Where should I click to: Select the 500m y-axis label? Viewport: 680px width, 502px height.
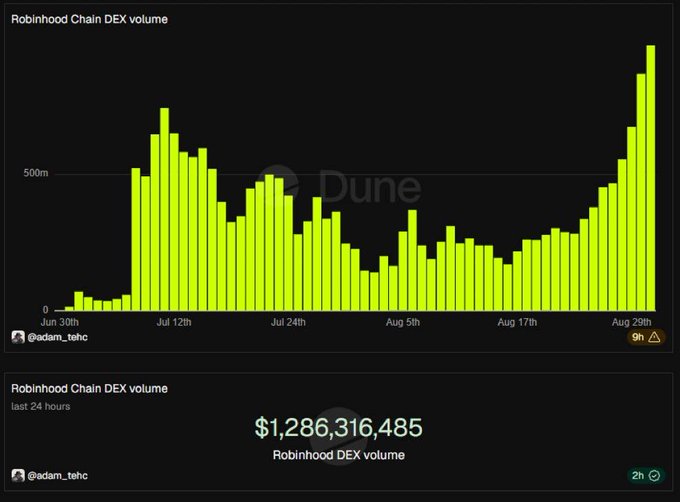(x=36, y=173)
